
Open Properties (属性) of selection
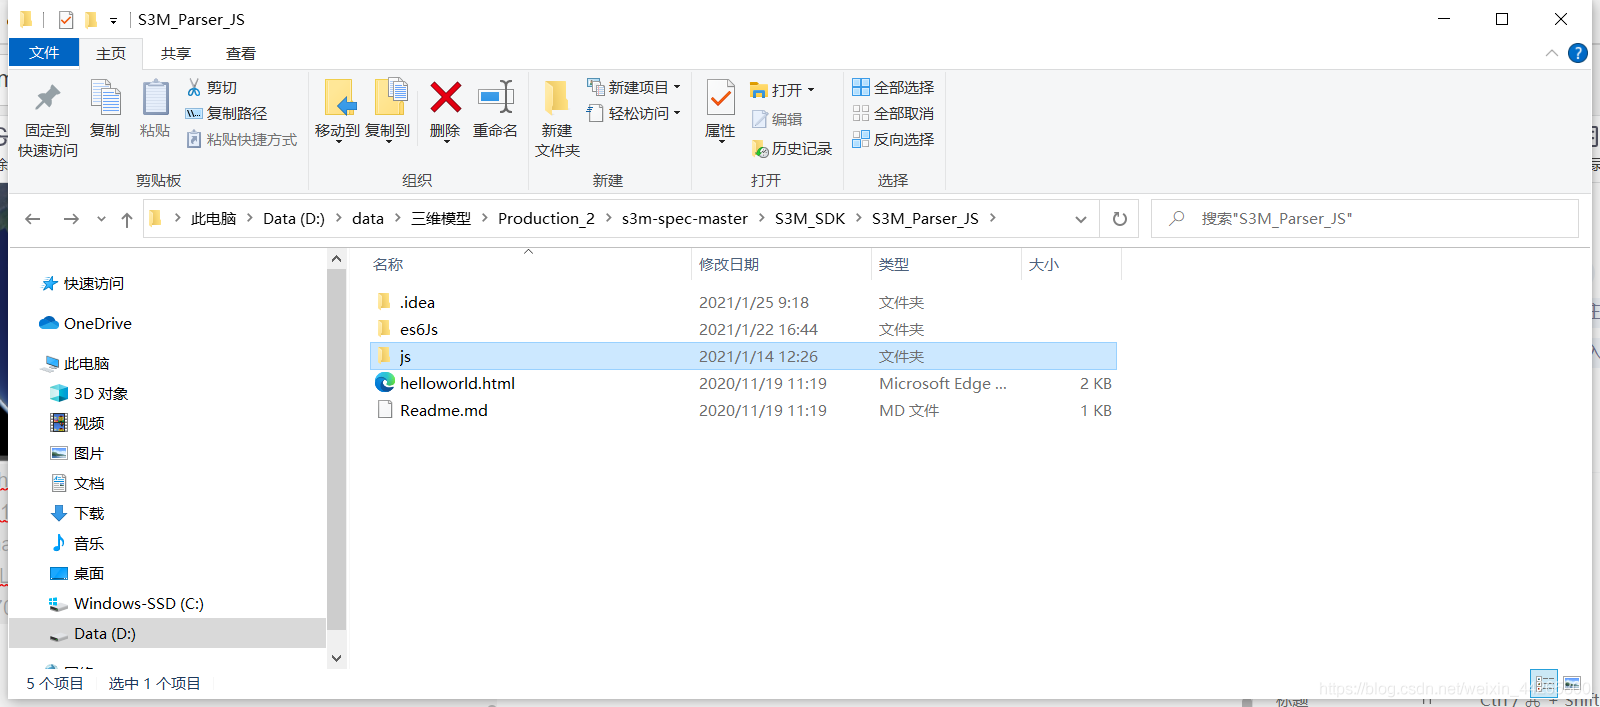coord(720,110)
